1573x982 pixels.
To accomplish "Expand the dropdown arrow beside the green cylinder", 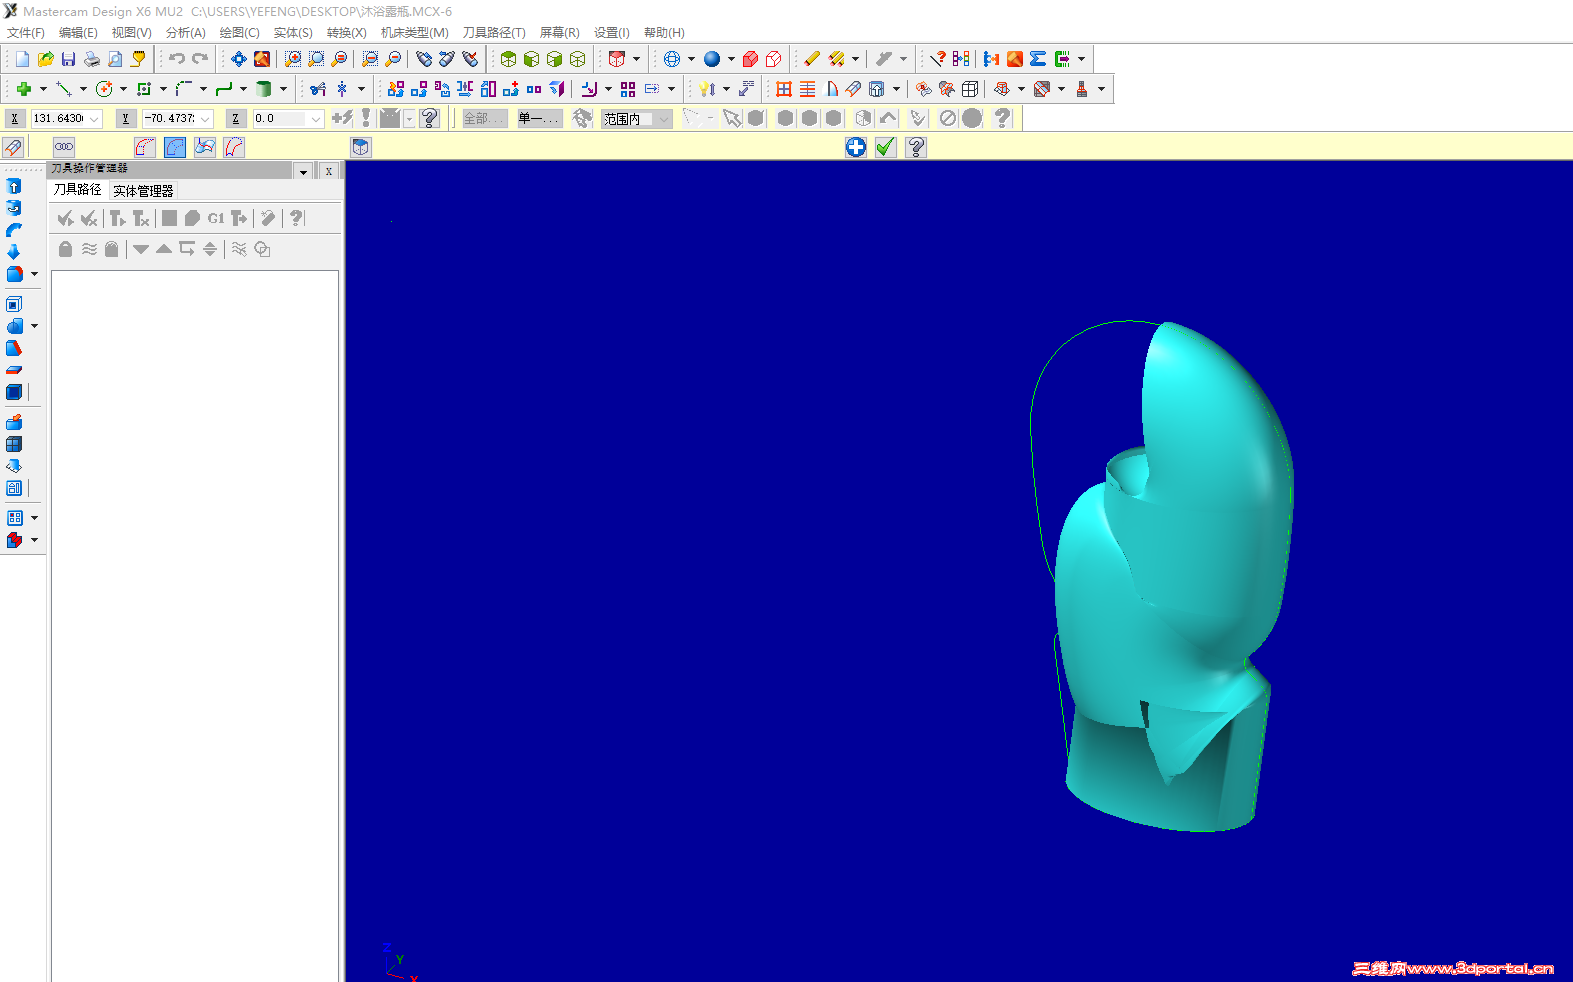I will click(x=283, y=89).
